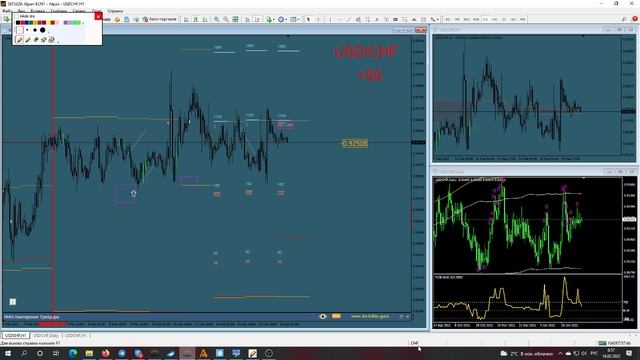The width and height of the screenshot is (640, 360).
Task: Switch timeframe to MN
Action: click(522, 19)
